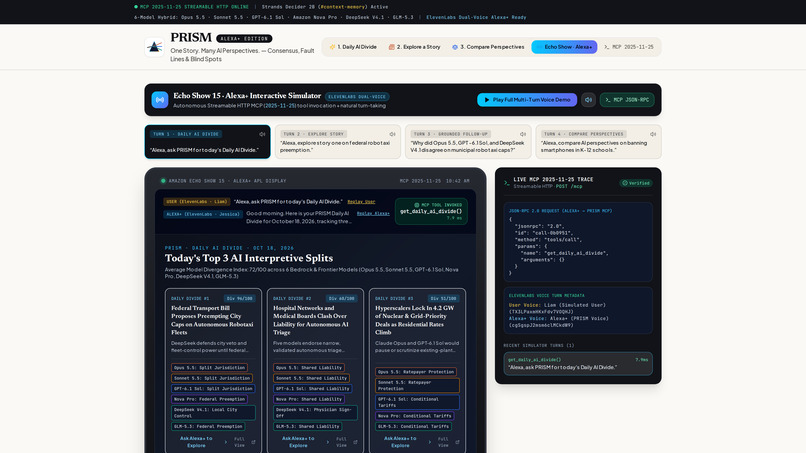Toggle the speaker mute button beside Play Demo

[588, 100]
